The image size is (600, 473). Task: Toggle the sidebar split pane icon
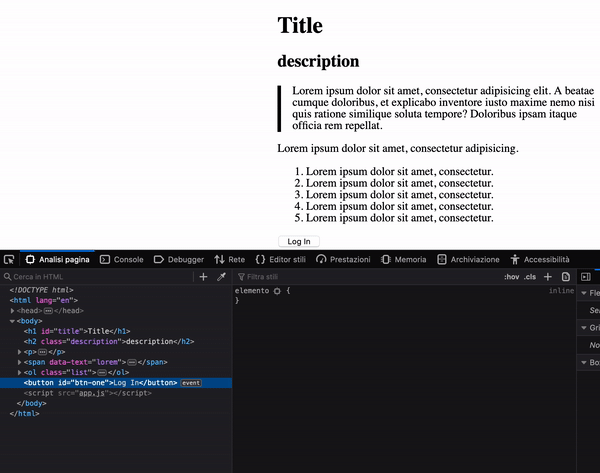585,277
